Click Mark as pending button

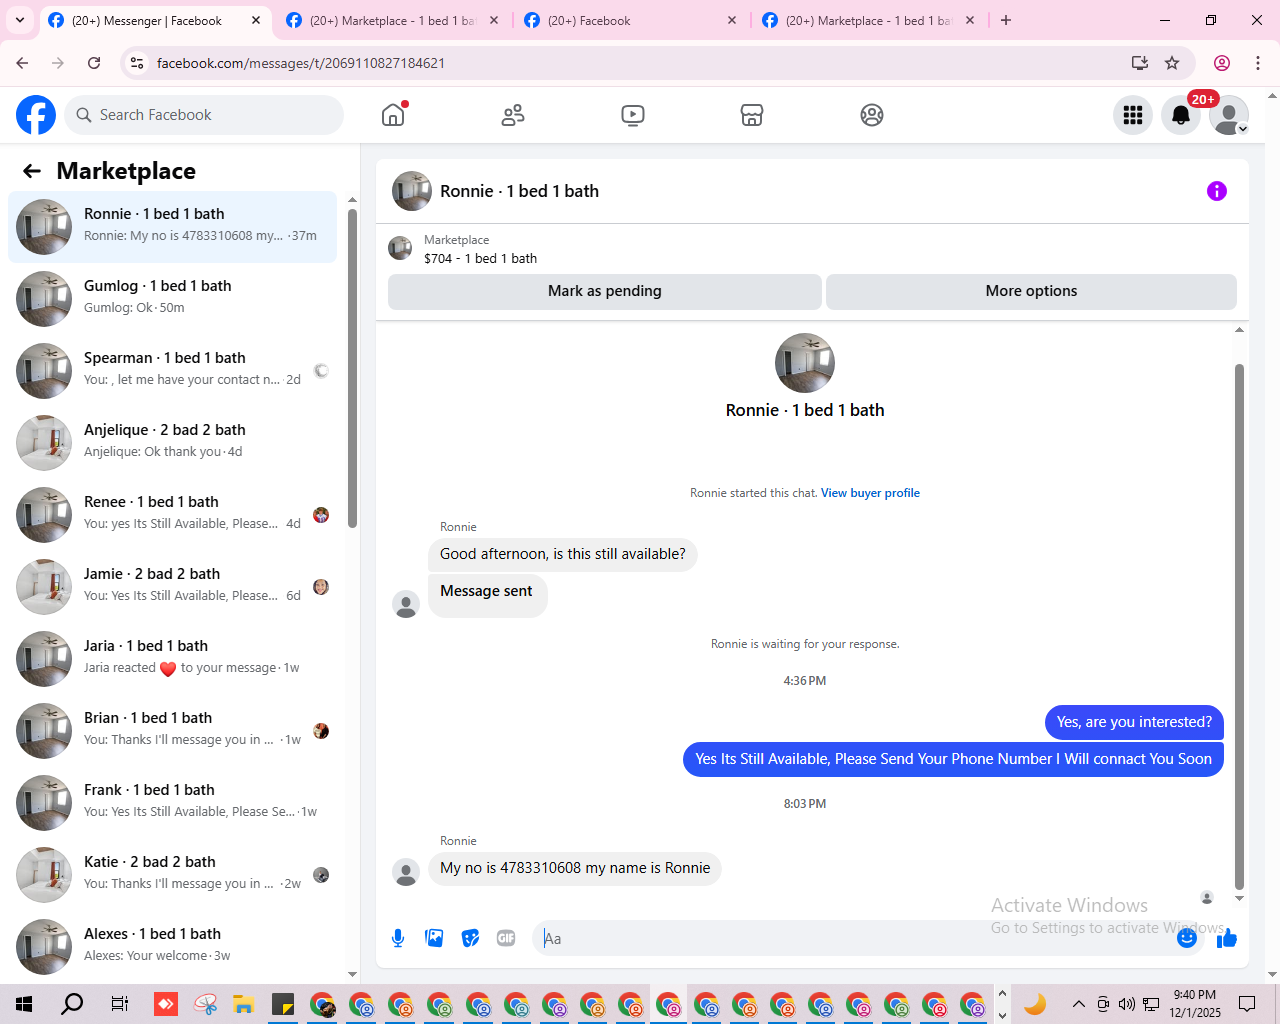[x=605, y=291]
